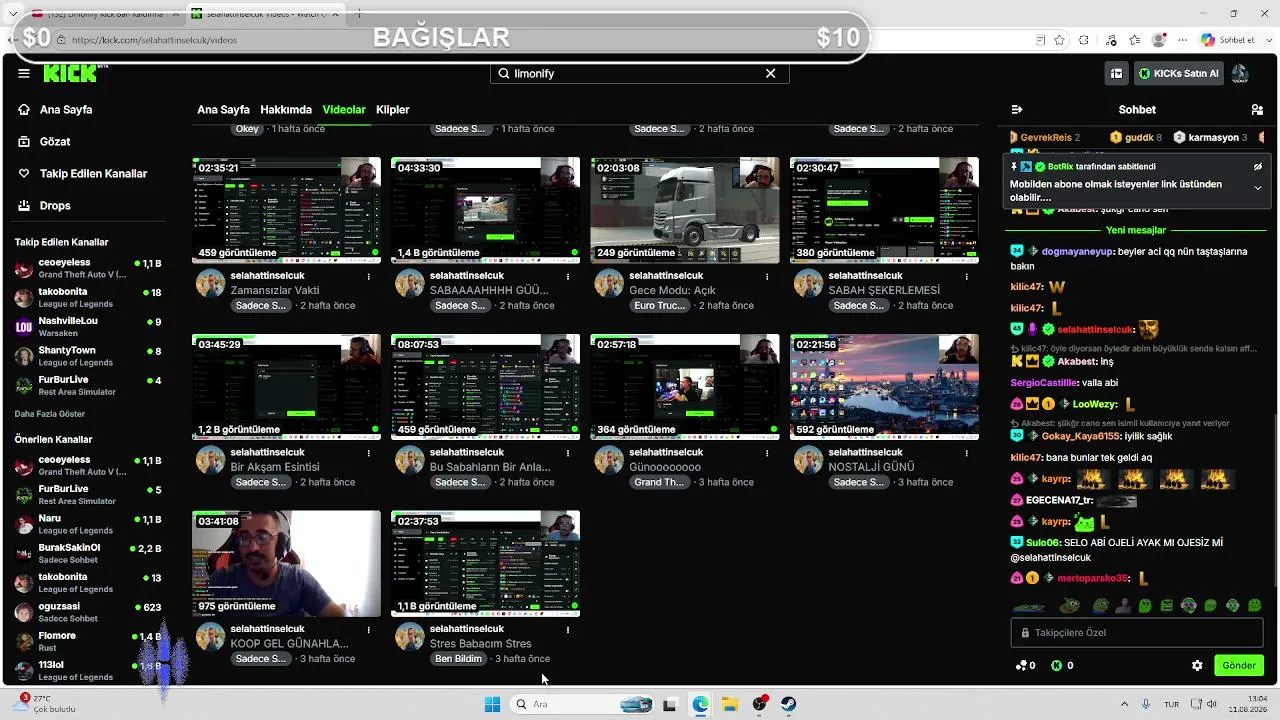Open Naru recommended channel

(88, 524)
